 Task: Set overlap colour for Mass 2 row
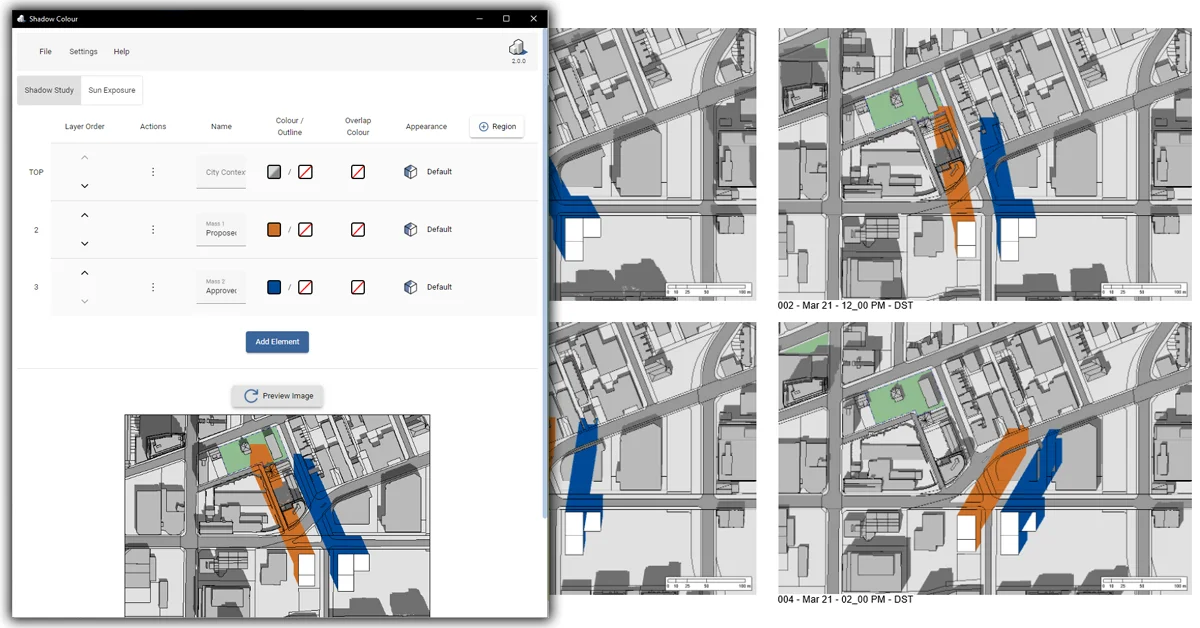358,287
